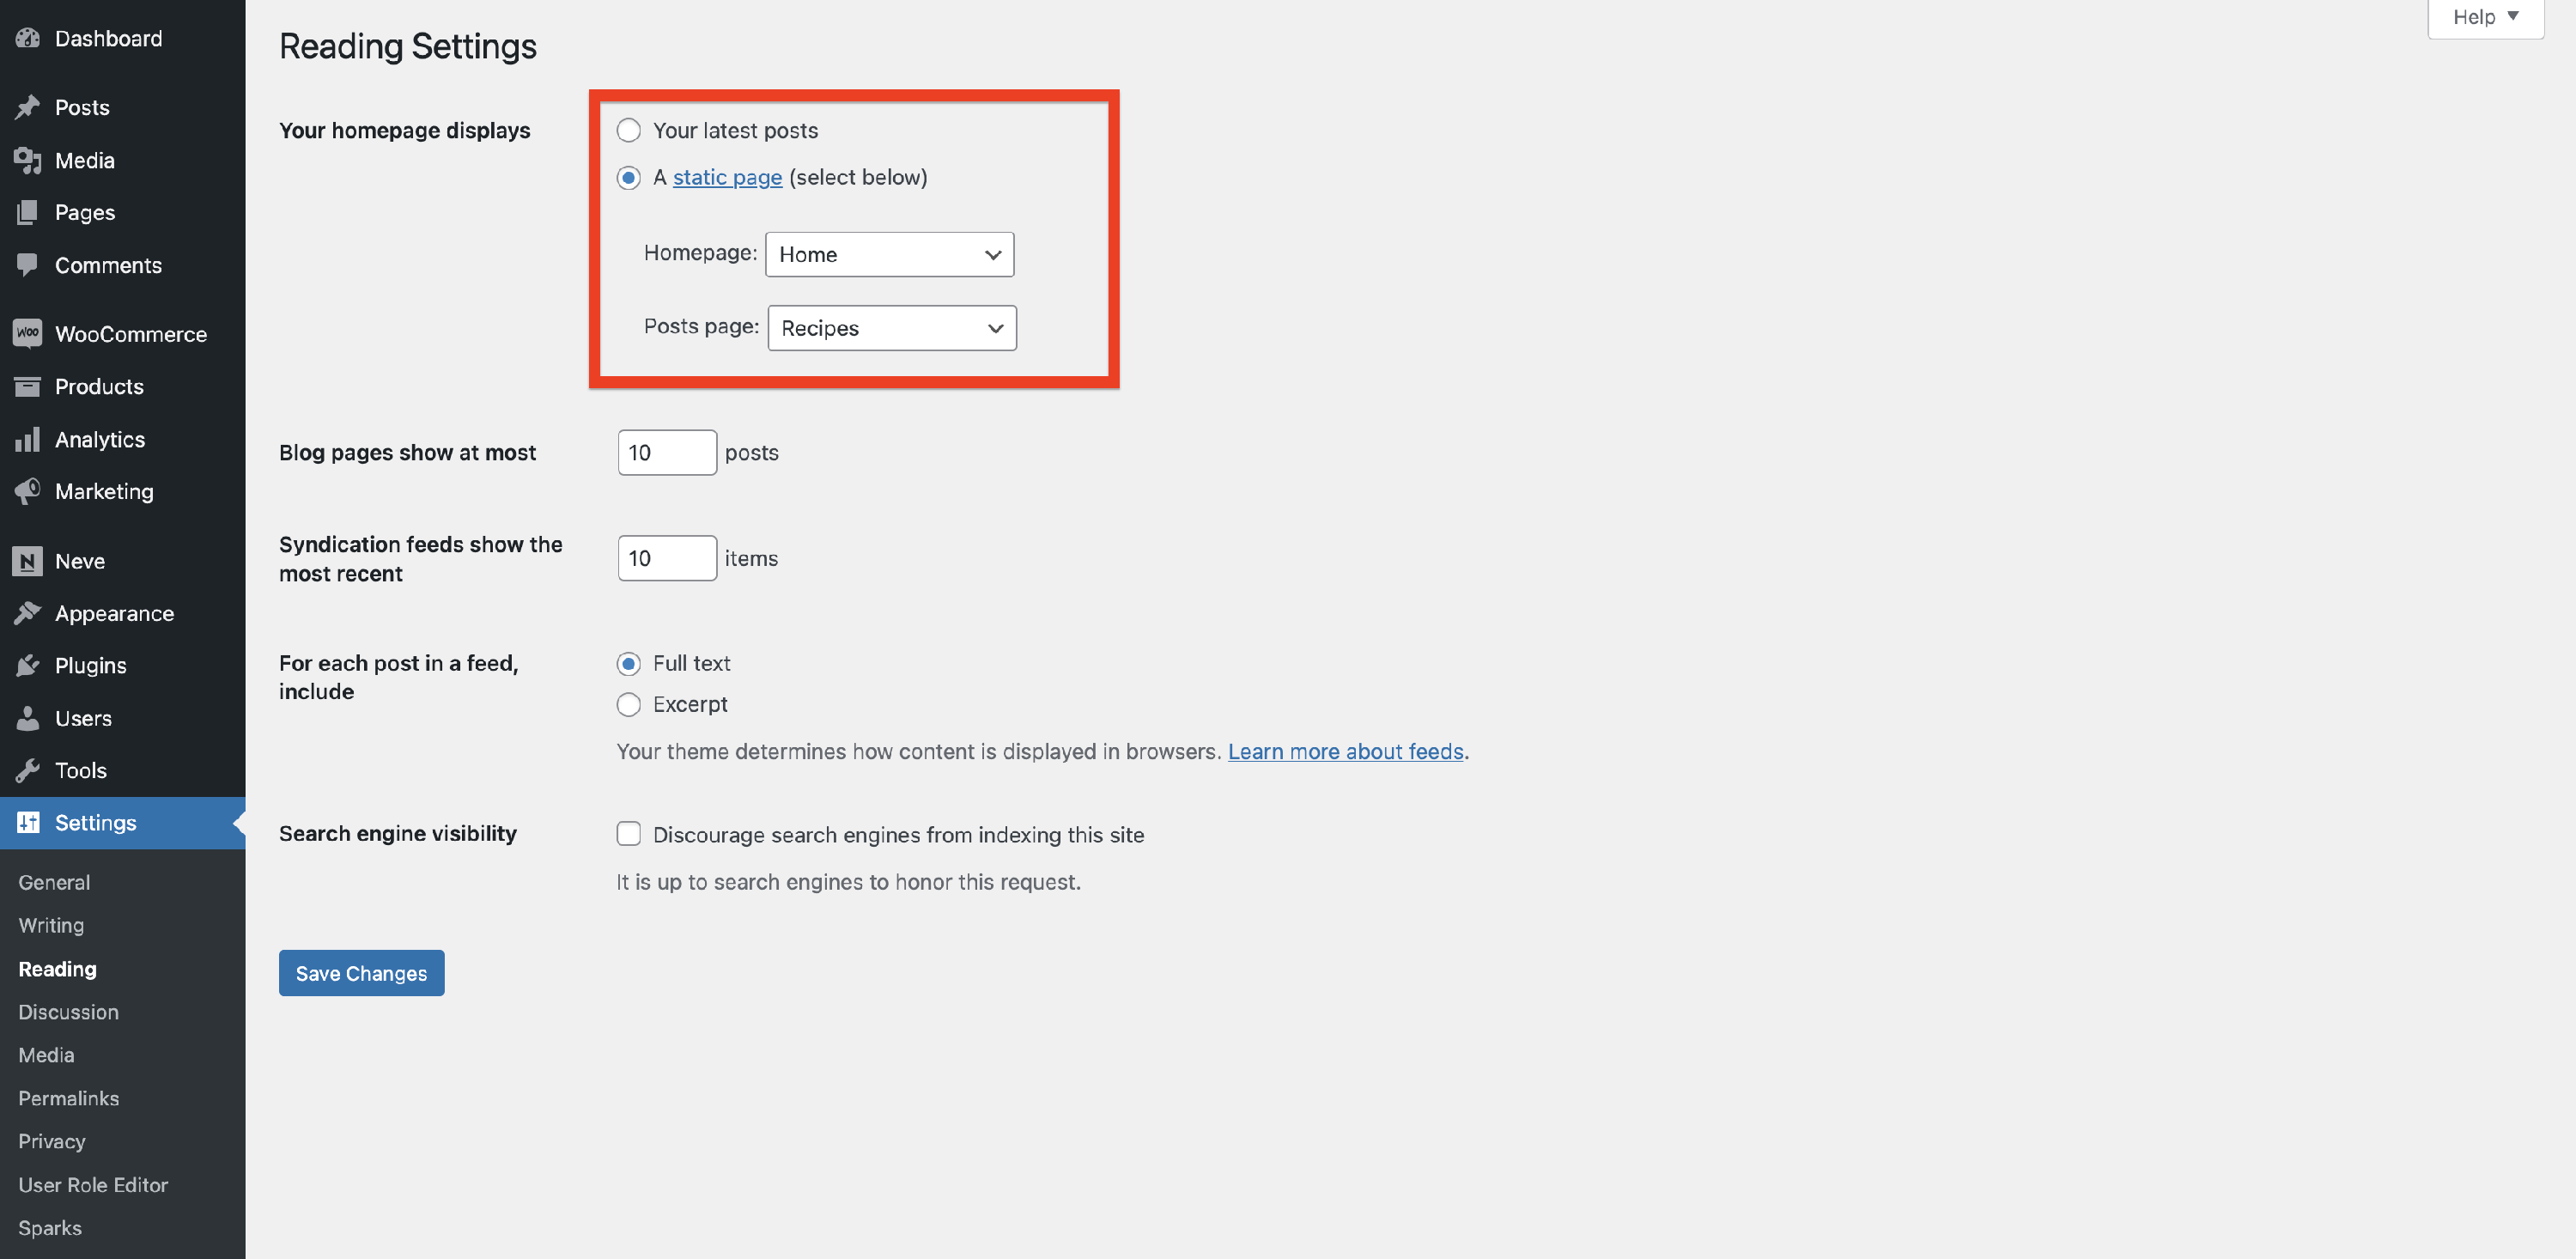Enable discourage search engines checkbox

(x=628, y=834)
